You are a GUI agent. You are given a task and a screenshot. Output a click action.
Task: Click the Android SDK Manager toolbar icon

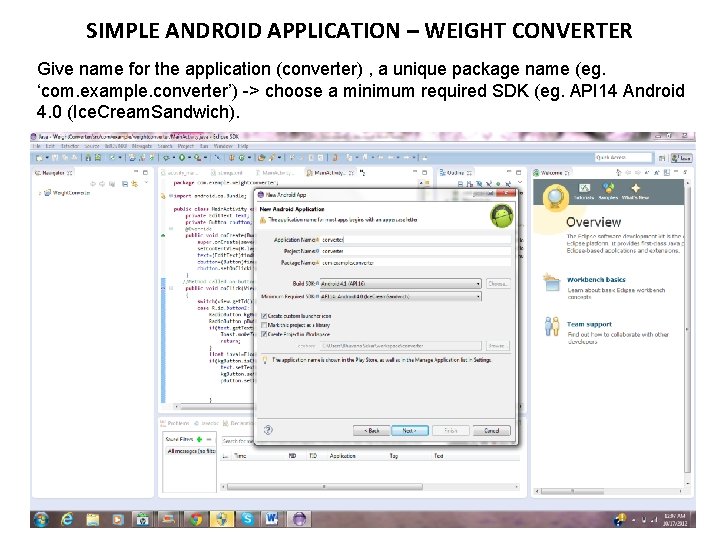(87, 158)
